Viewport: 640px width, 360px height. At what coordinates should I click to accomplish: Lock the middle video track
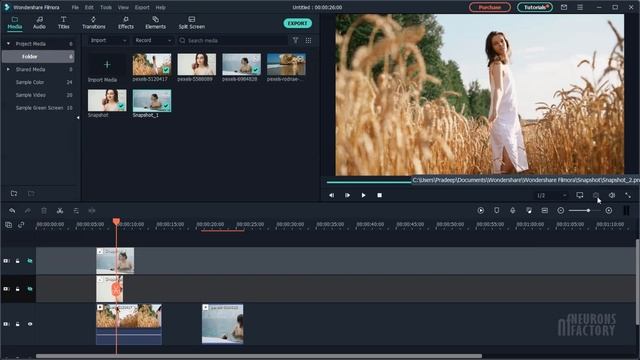(18, 289)
